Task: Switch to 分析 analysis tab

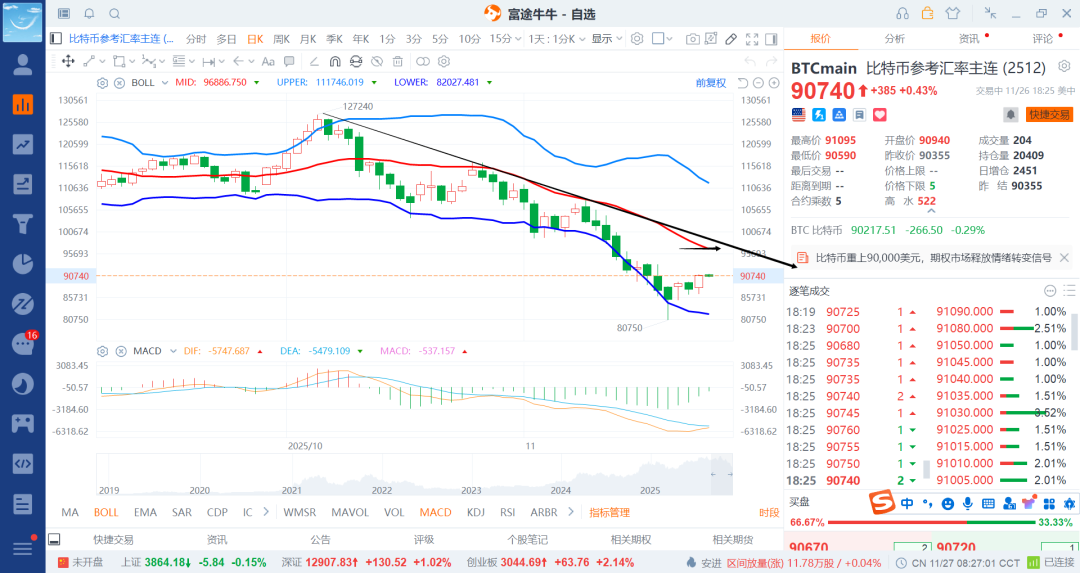Action: 895,39
